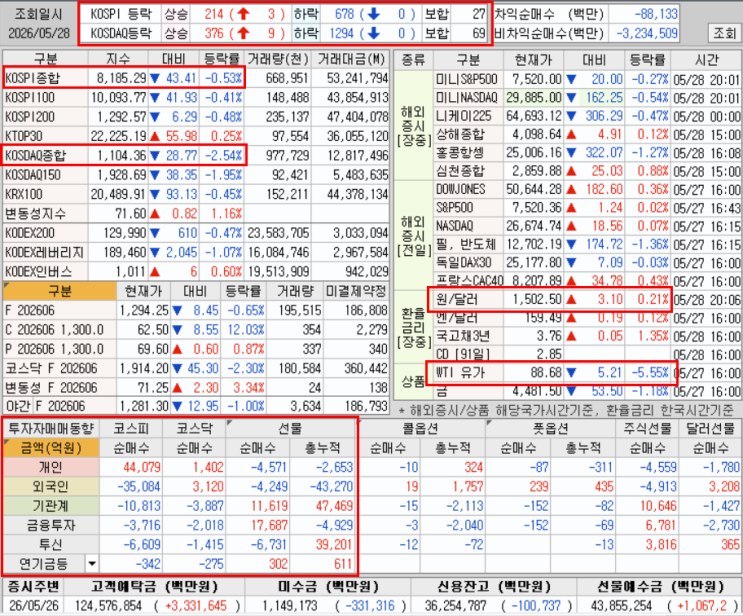Select the 원/달러 price 1,502.50

[536, 299]
